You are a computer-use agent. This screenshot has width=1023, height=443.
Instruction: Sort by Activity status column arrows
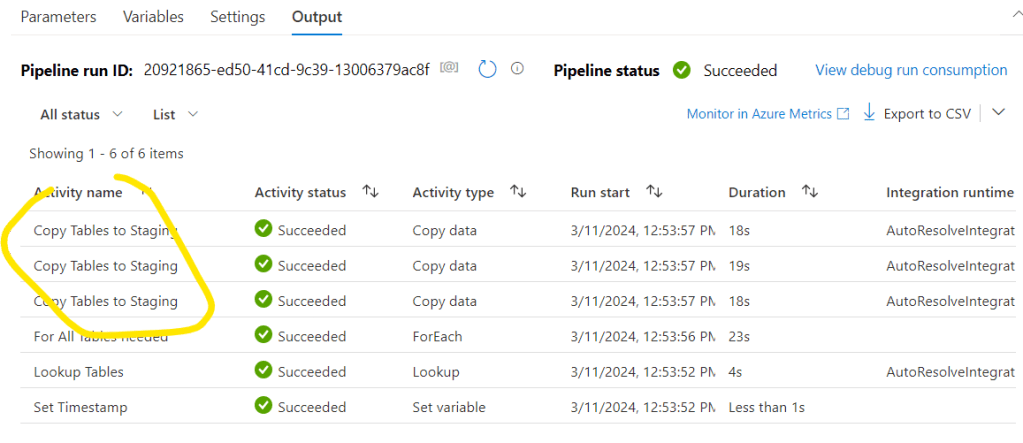[x=370, y=192]
